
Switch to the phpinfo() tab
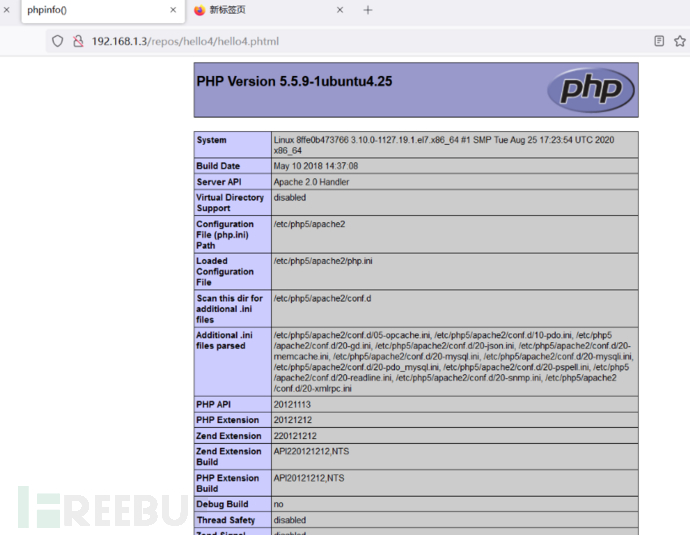80,10
